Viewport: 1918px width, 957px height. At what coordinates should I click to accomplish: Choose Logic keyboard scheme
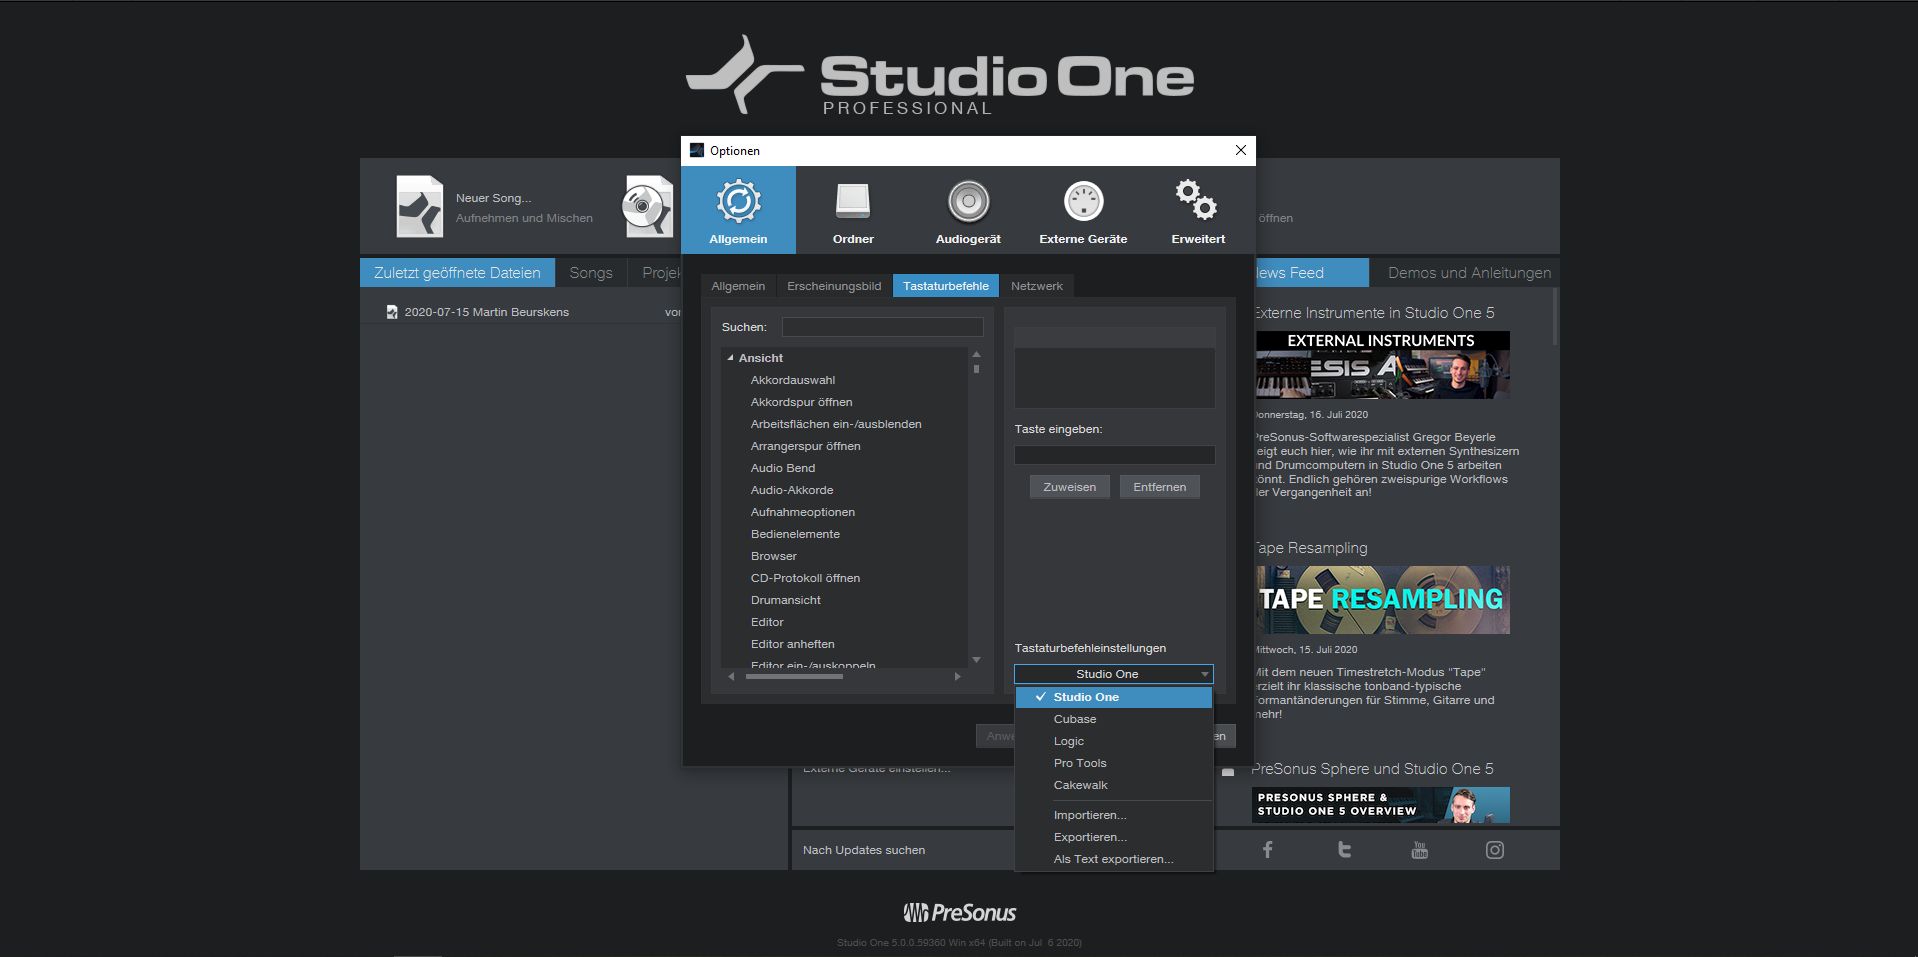(x=1113, y=741)
